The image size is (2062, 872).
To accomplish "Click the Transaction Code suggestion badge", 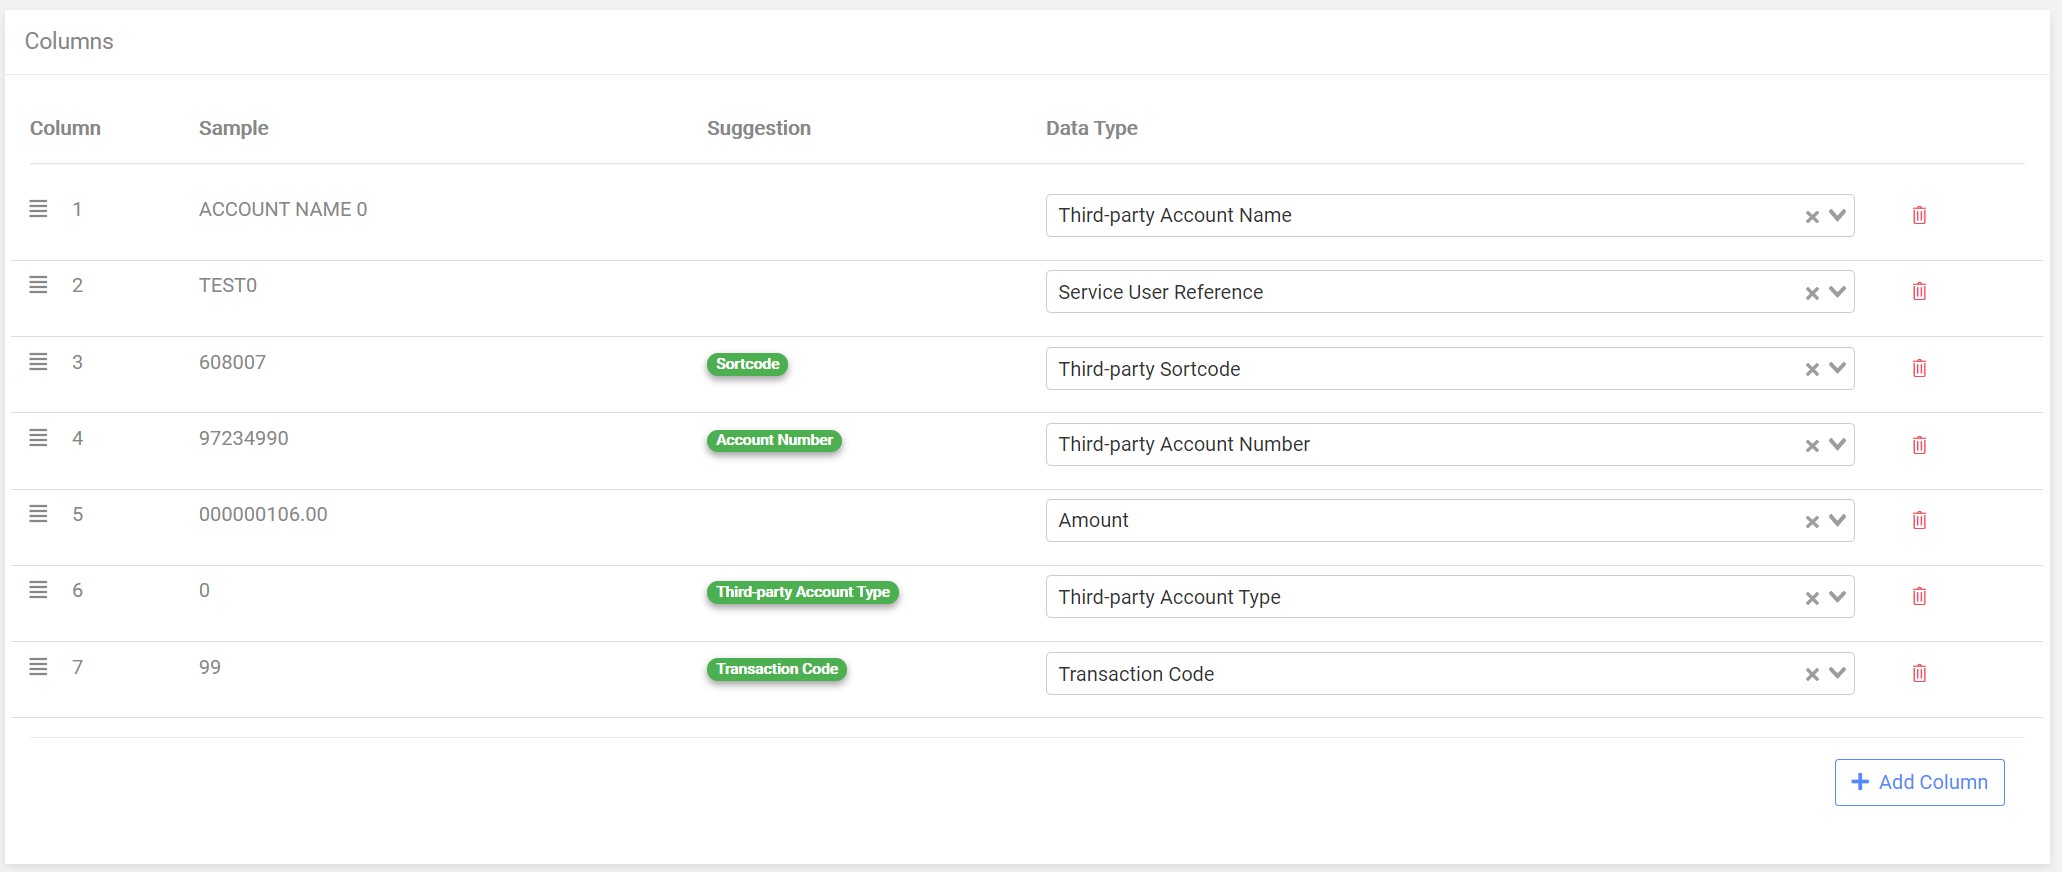I will [x=777, y=669].
